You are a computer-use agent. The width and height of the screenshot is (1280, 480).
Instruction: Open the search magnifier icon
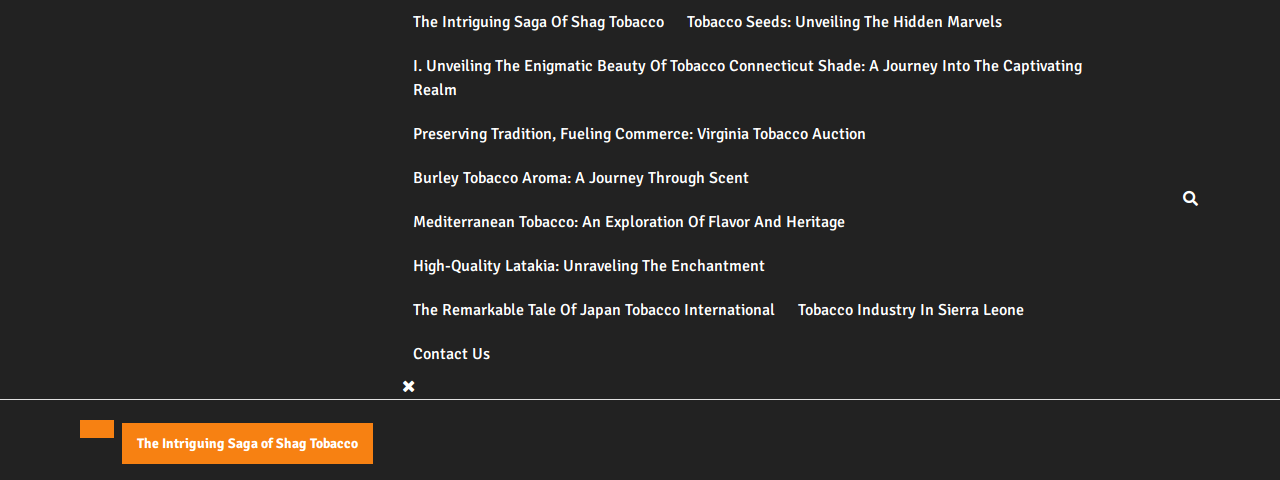click(x=1190, y=199)
